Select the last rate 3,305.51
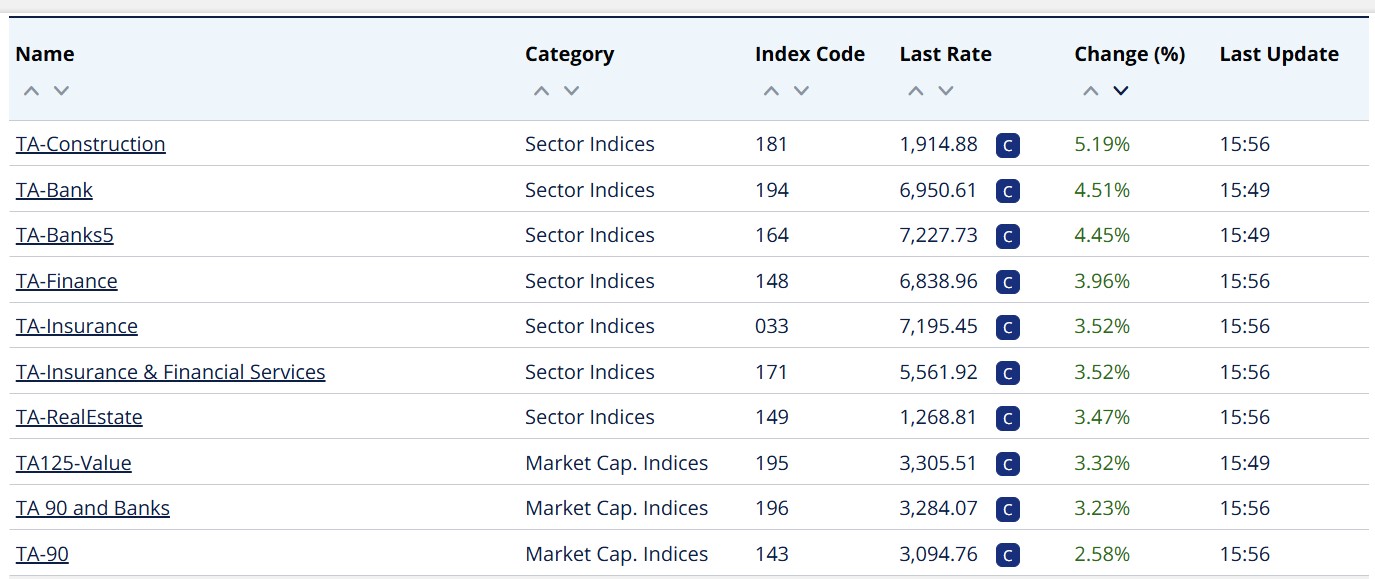1375x579 pixels. [939, 463]
